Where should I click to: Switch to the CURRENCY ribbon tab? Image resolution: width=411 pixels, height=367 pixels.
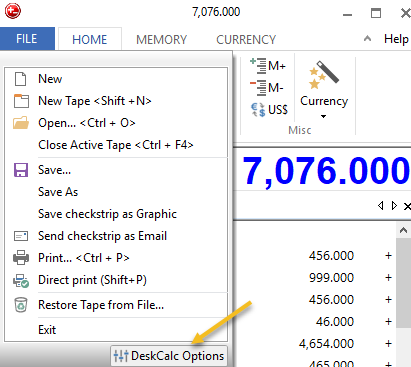pyautogui.click(x=246, y=40)
